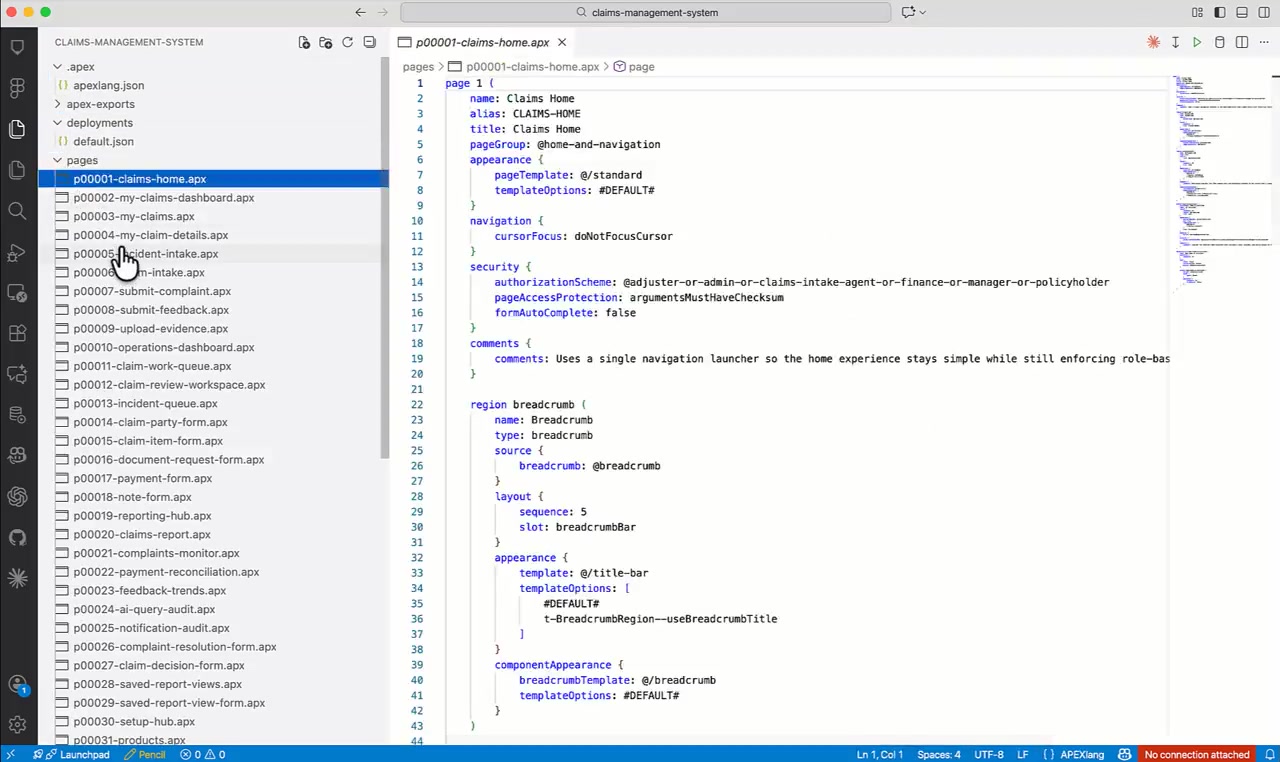
Task: Open the AI chat sparkle icon in activity bar
Action: [x=17, y=374]
